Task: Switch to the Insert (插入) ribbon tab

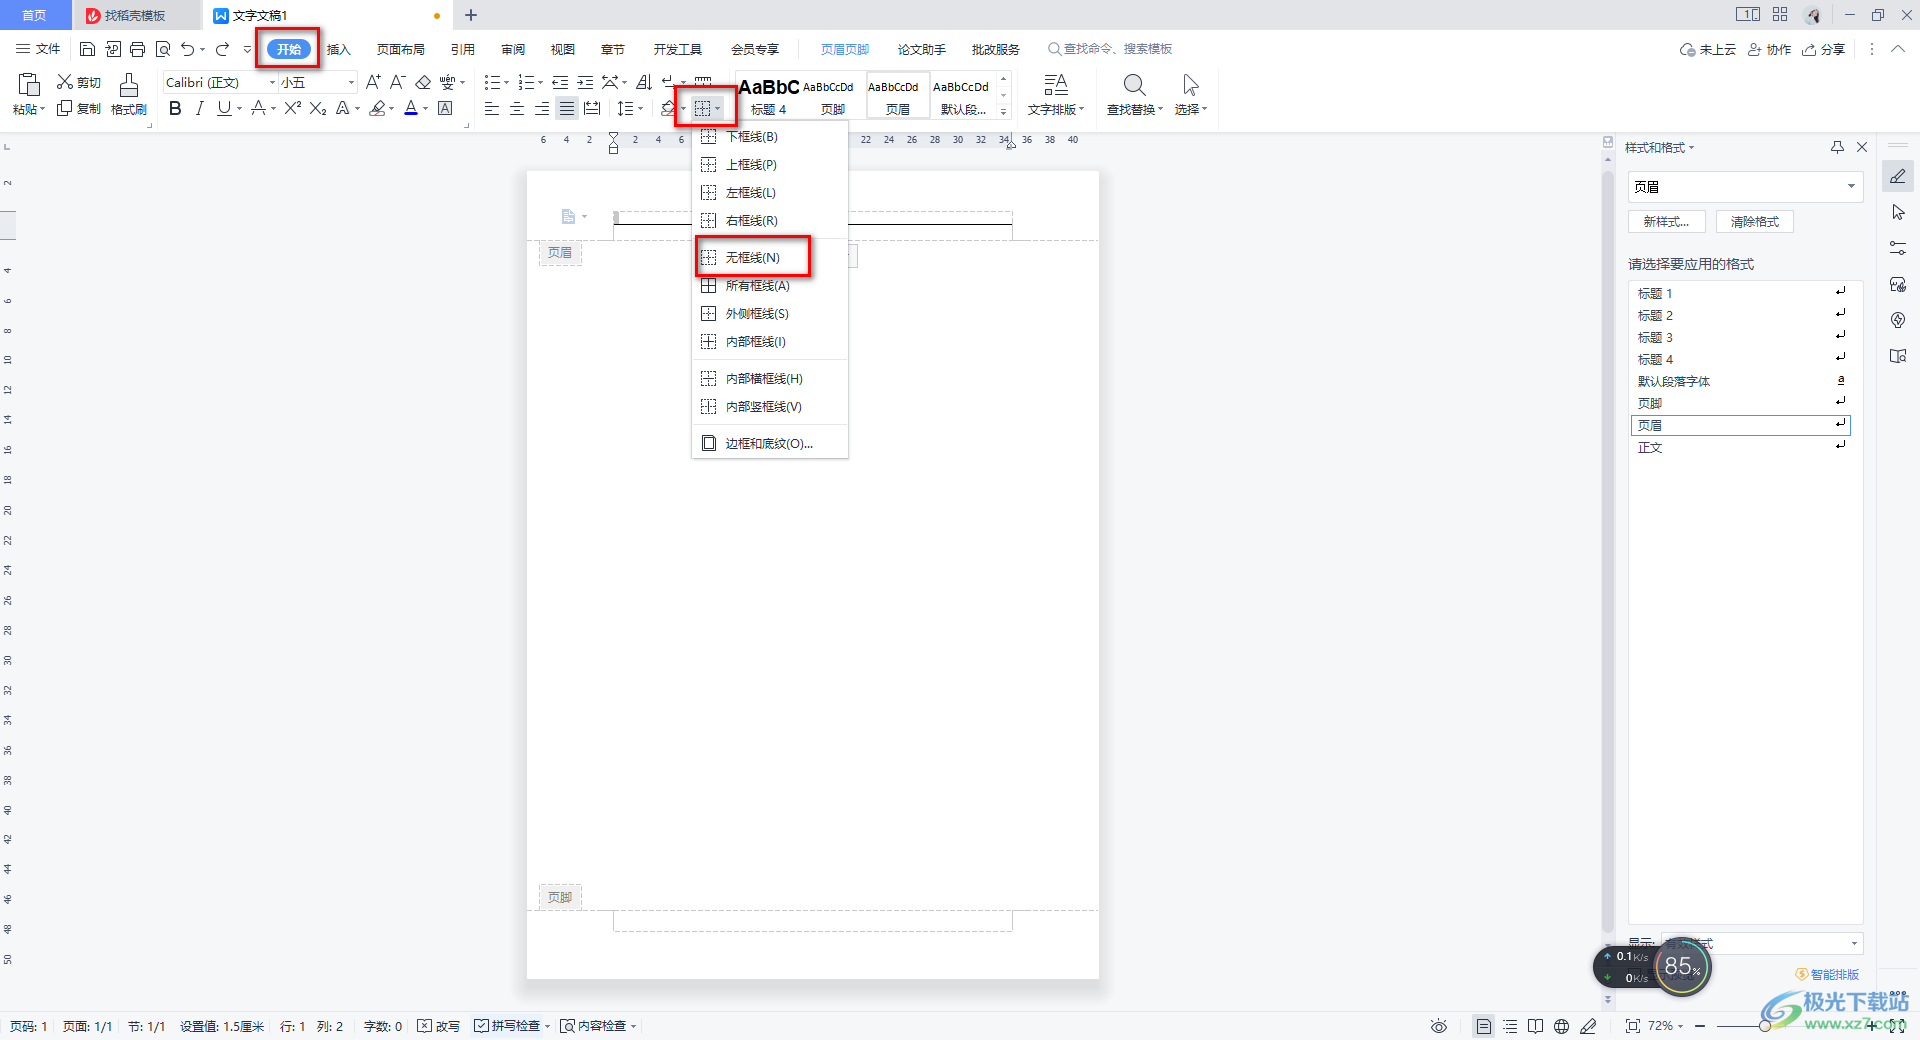Action: click(338, 49)
